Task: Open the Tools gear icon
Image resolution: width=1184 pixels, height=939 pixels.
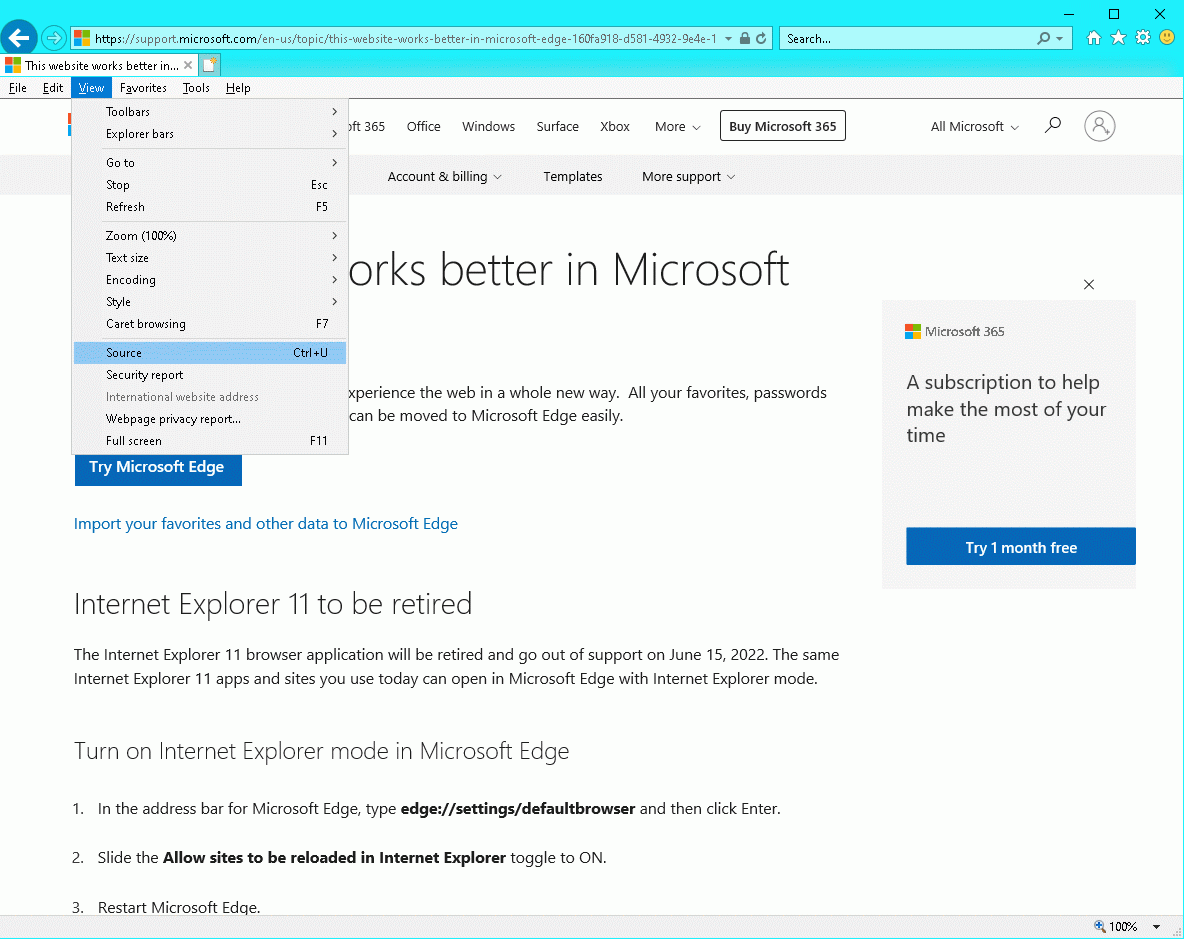Action: pyautogui.click(x=1143, y=38)
